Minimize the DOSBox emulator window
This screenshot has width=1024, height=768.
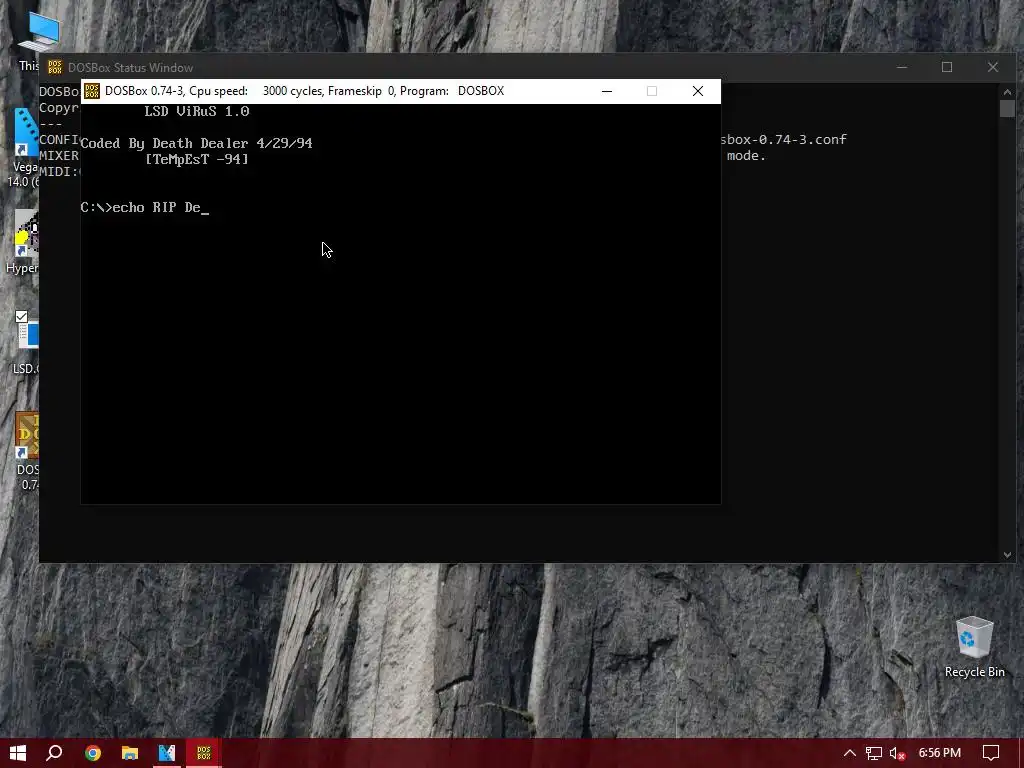pyautogui.click(x=607, y=91)
